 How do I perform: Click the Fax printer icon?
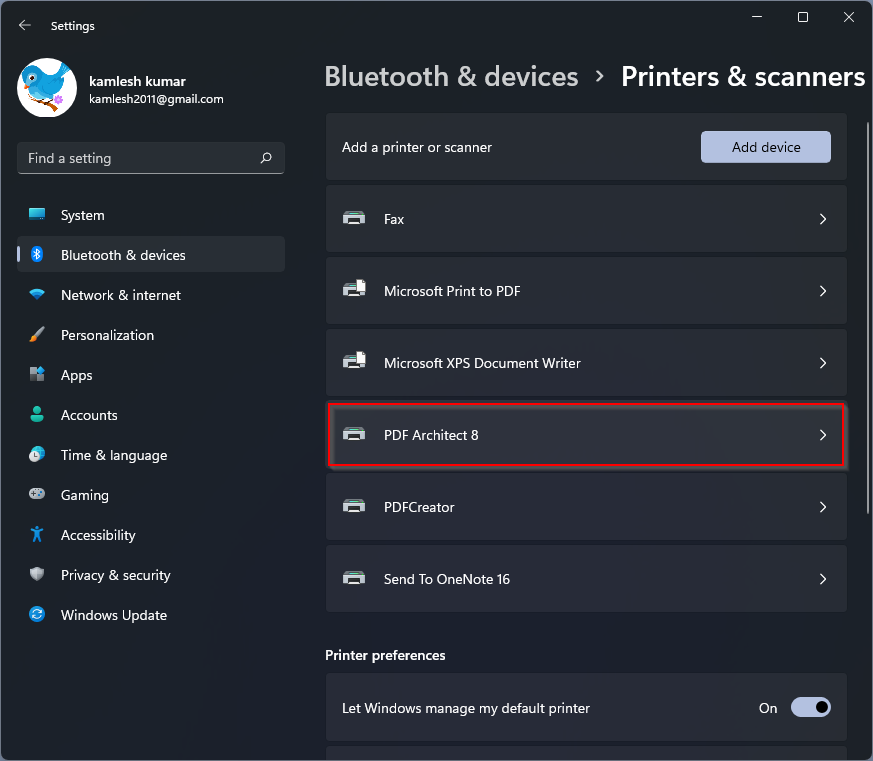(x=354, y=218)
